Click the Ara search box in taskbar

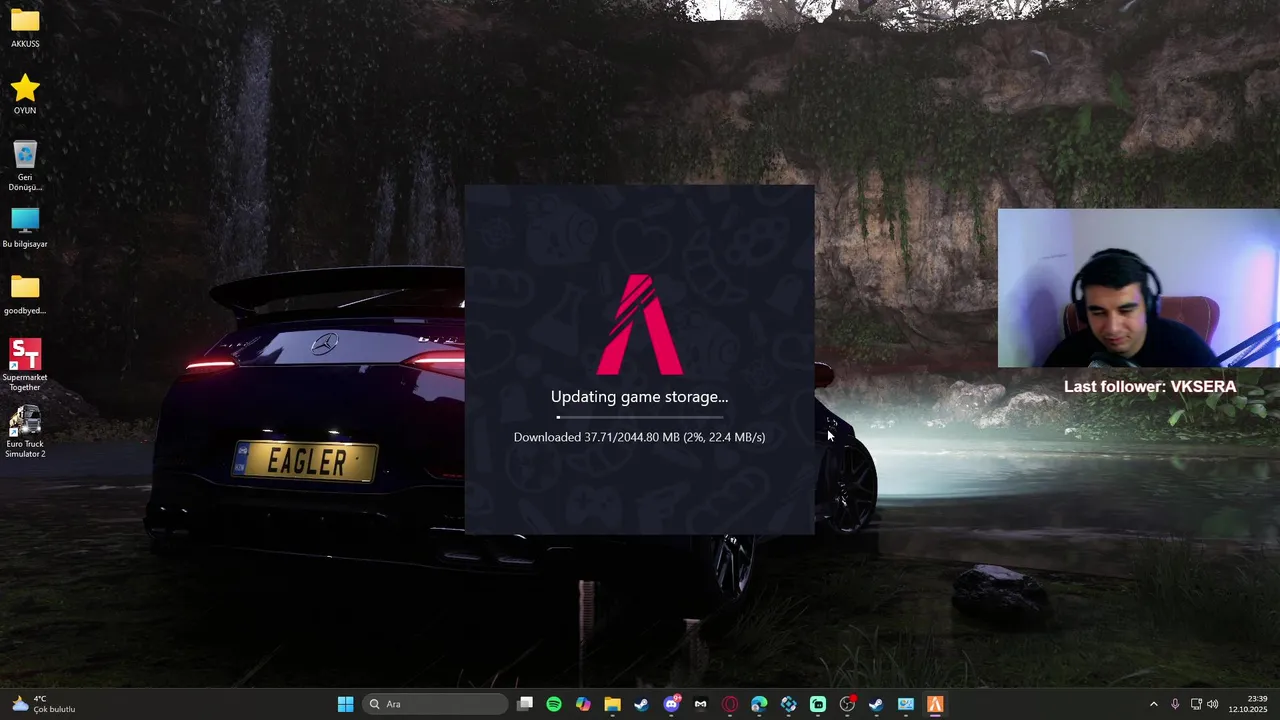(x=435, y=704)
